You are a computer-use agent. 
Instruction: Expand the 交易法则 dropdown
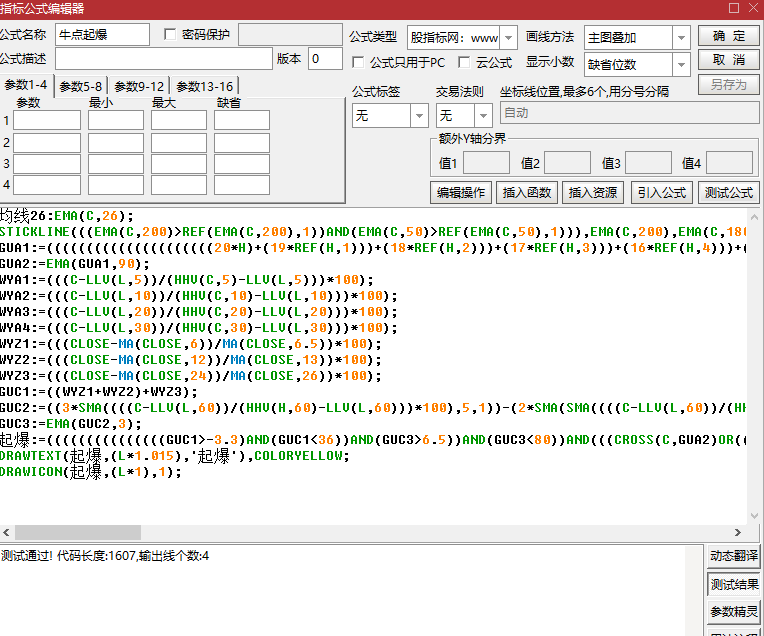483,116
